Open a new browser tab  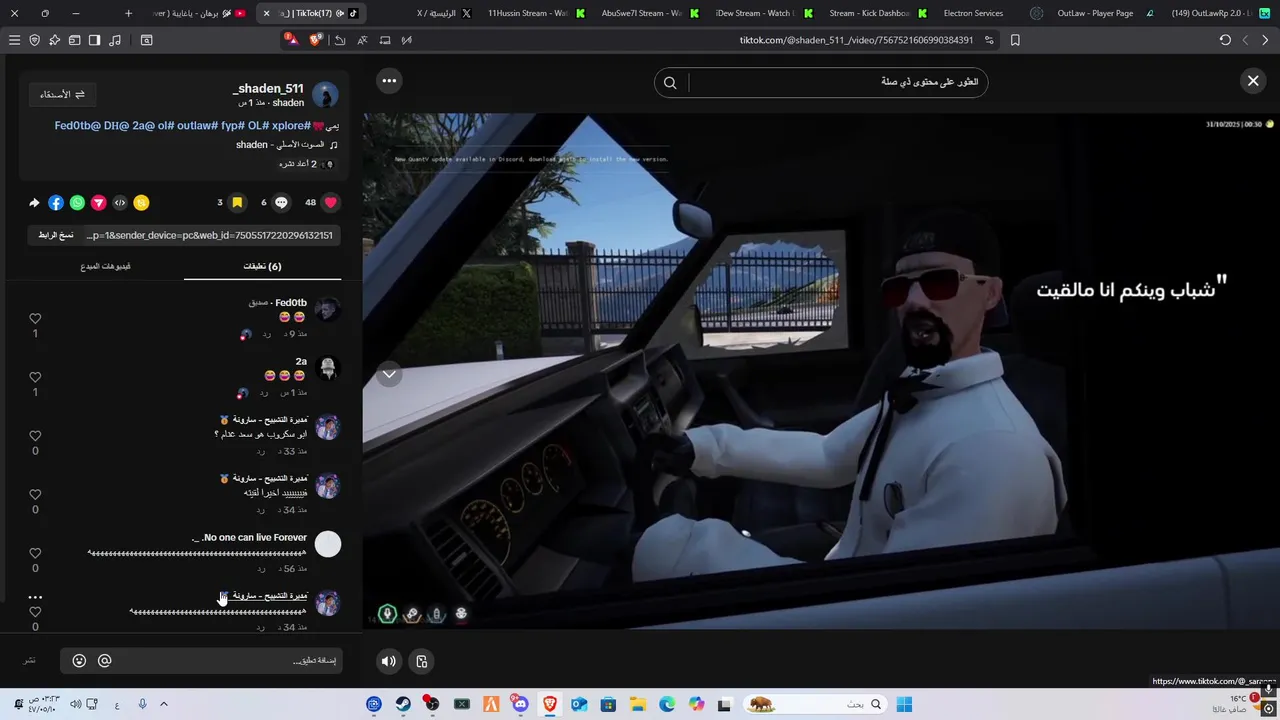pyautogui.click(x=128, y=13)
